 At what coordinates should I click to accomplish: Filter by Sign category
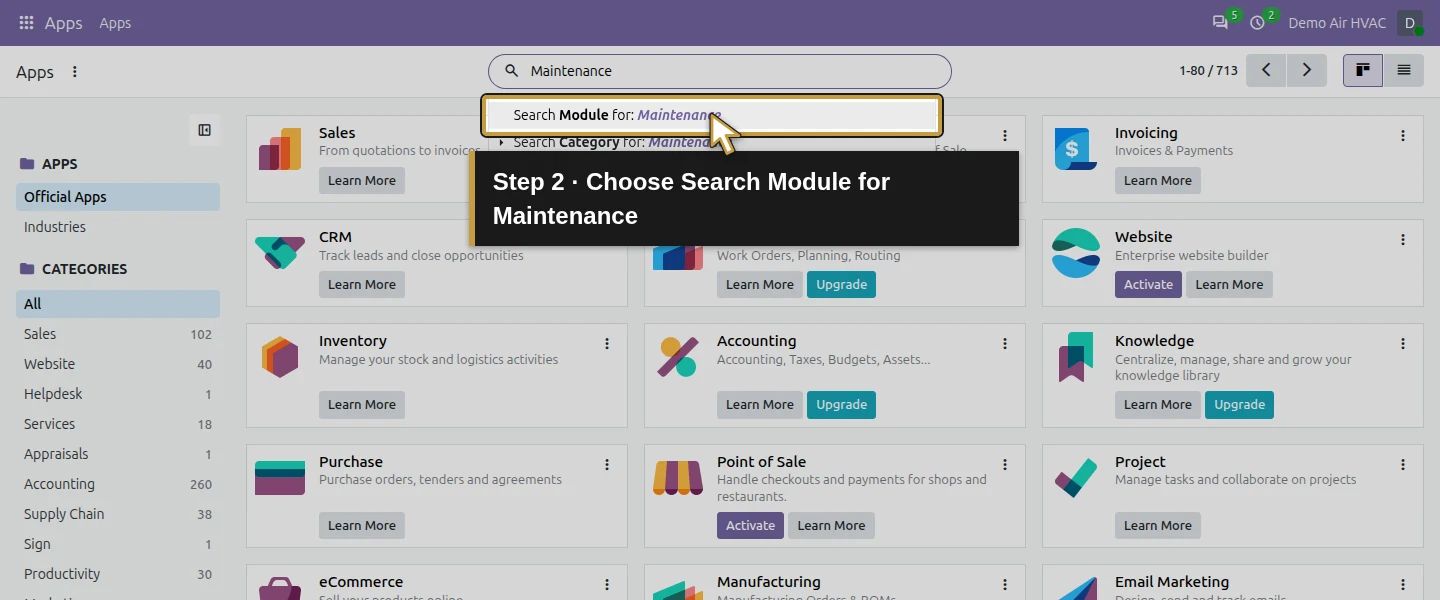[118, 544]
